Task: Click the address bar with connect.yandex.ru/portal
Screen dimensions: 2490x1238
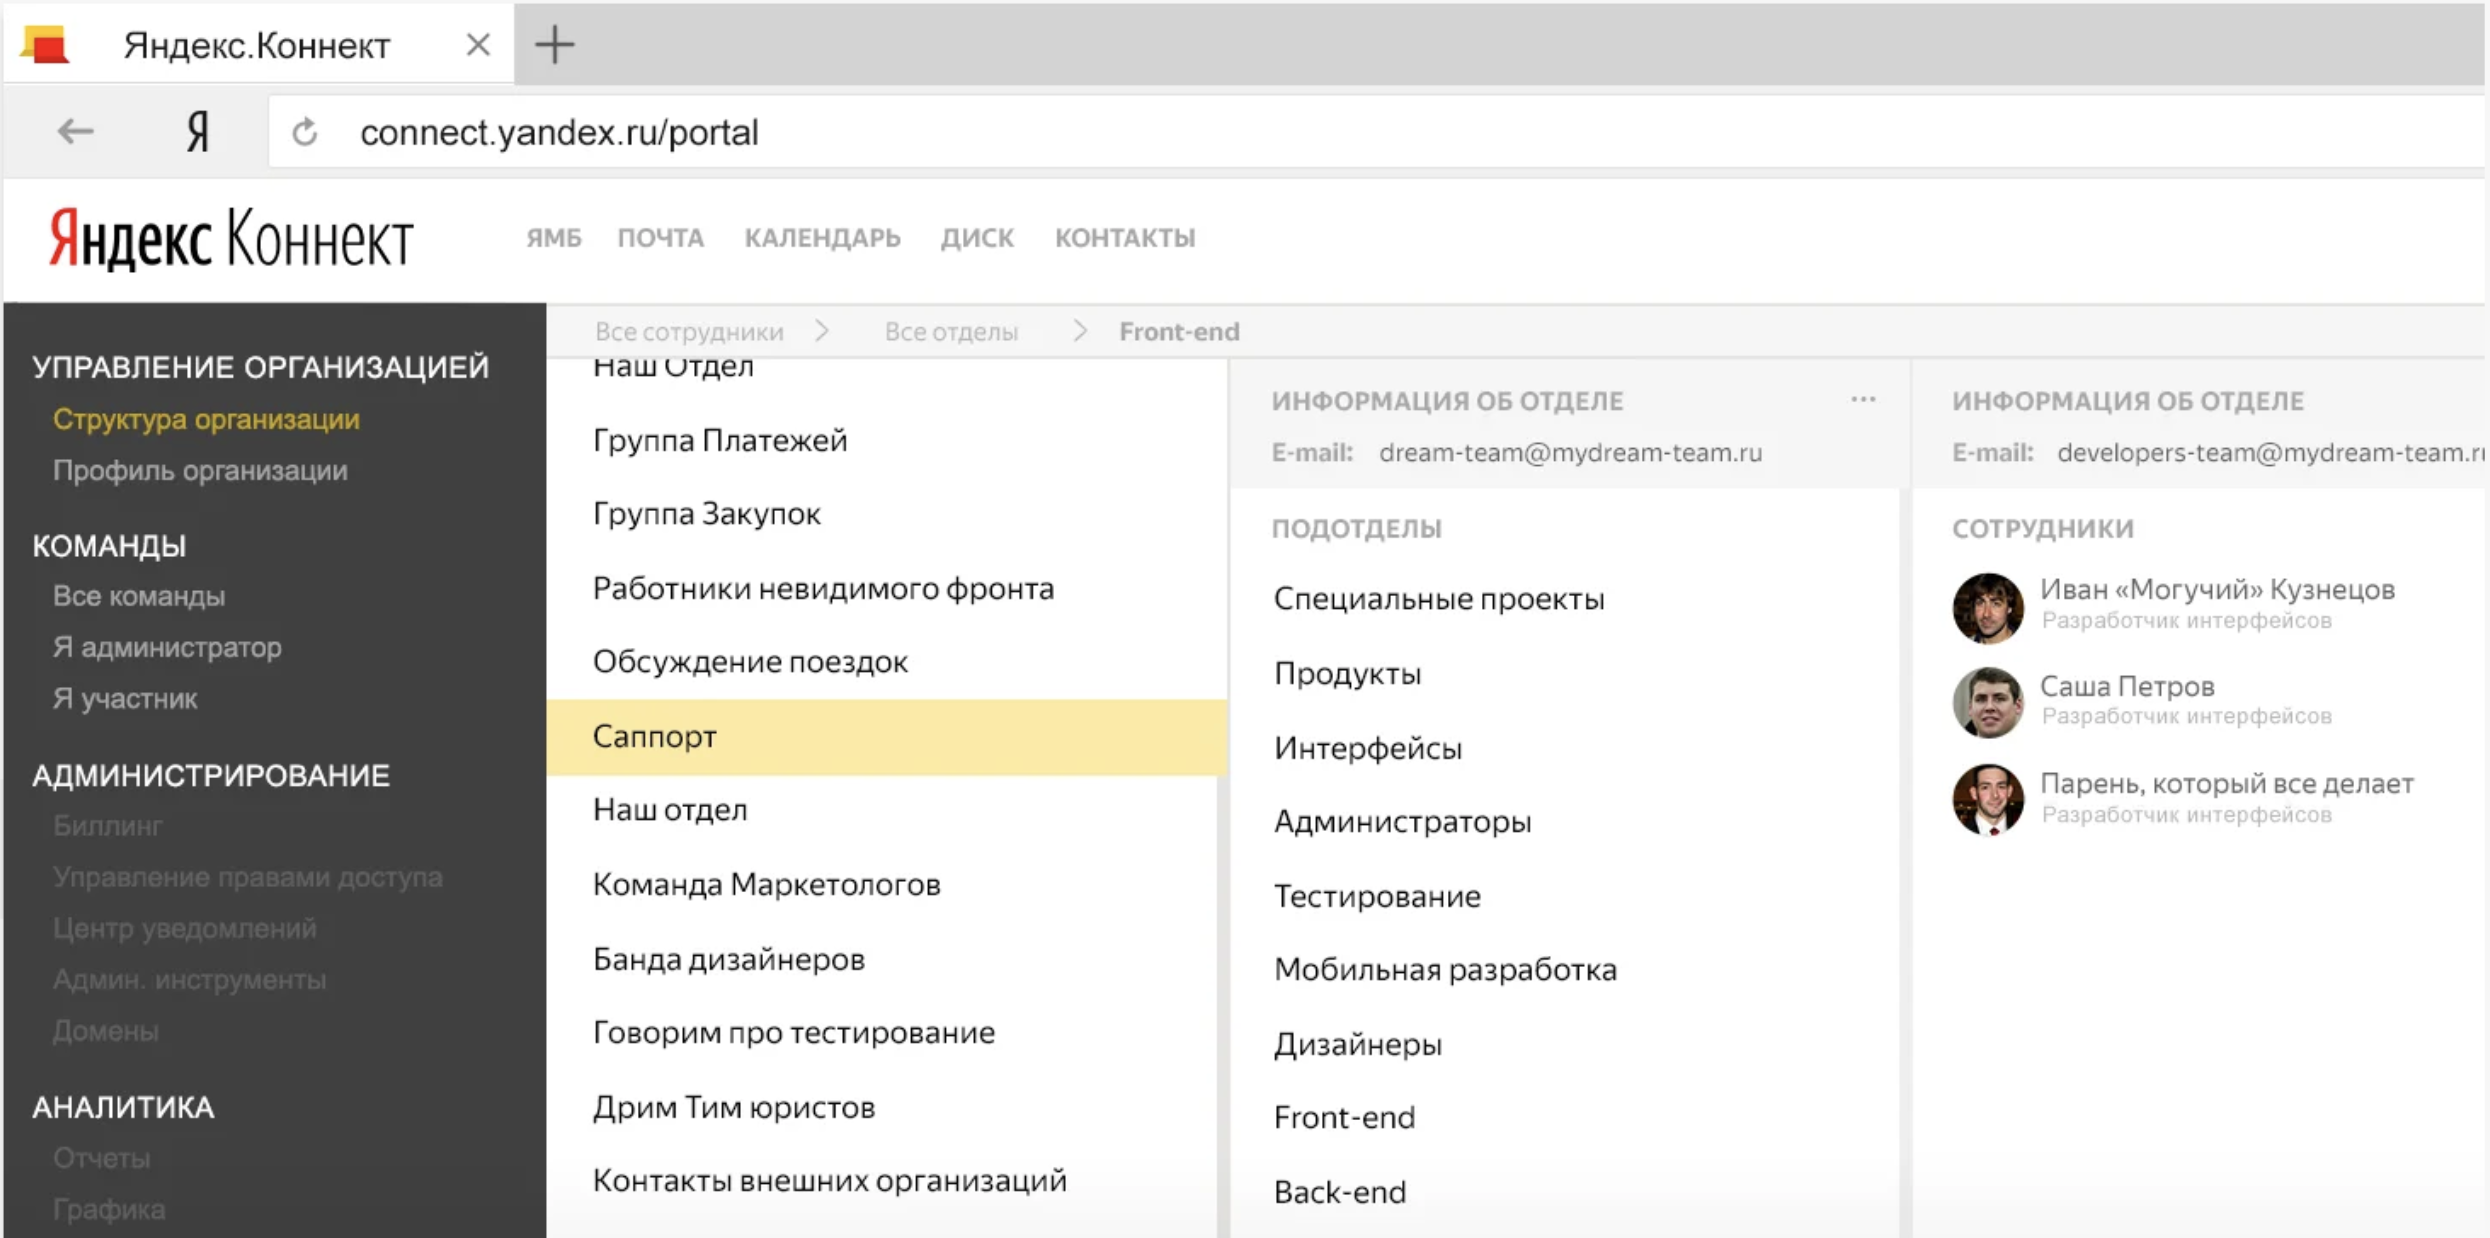Action: 1376,132
